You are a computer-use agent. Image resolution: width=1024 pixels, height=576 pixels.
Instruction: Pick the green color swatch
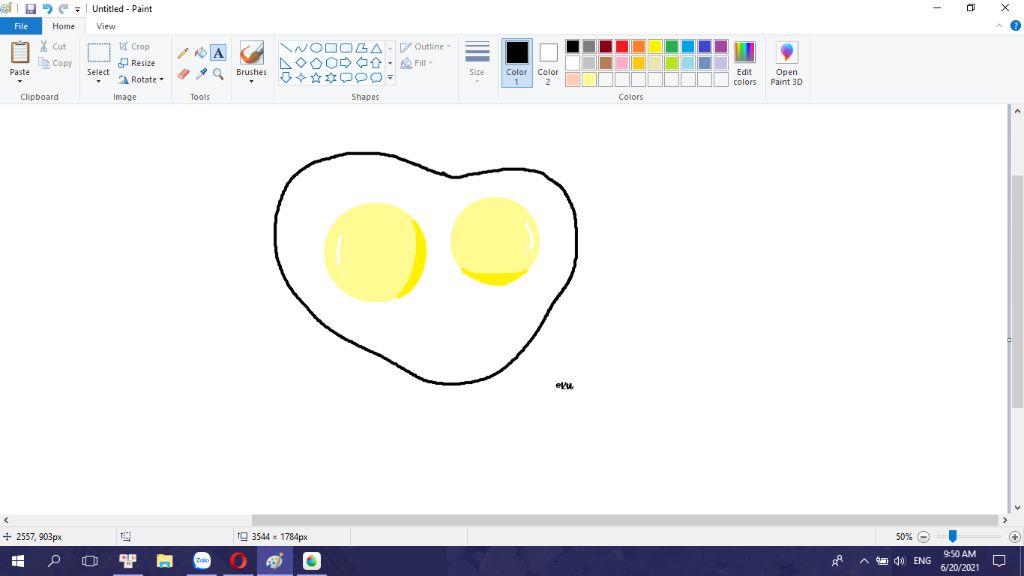click(x=671, y=46)
